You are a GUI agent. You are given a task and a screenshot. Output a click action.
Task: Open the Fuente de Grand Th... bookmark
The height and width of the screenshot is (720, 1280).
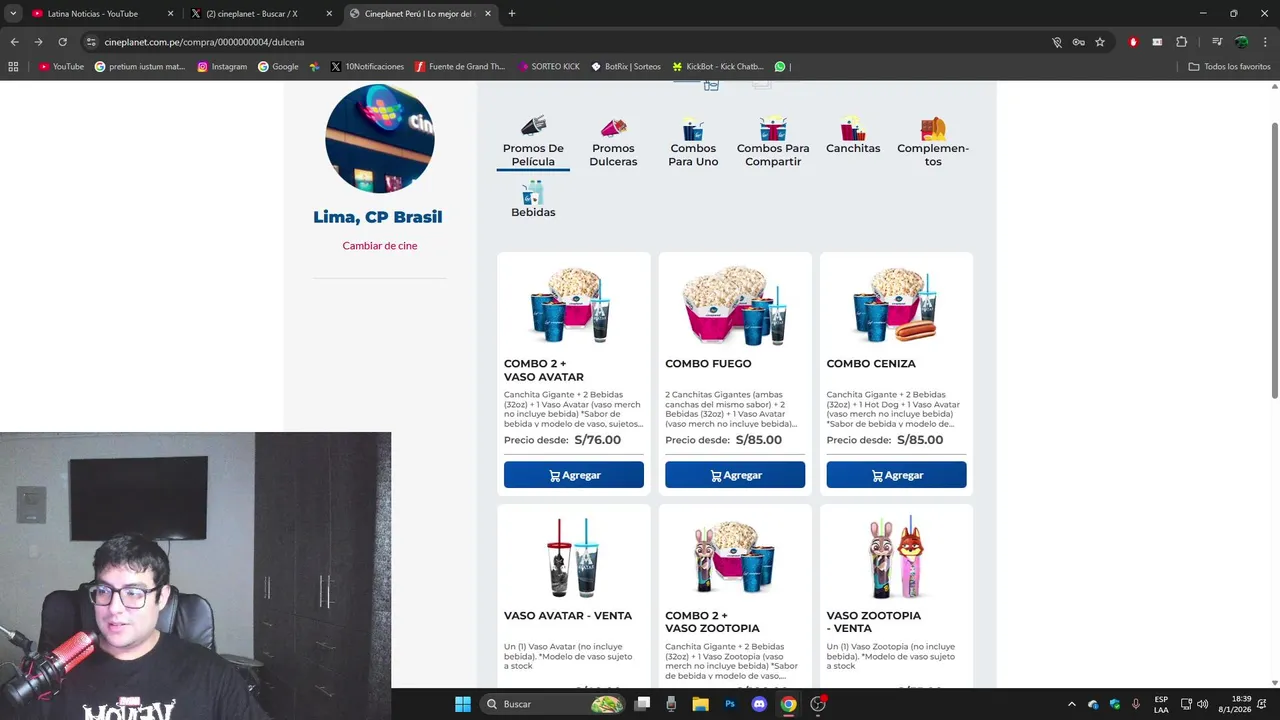461,67
